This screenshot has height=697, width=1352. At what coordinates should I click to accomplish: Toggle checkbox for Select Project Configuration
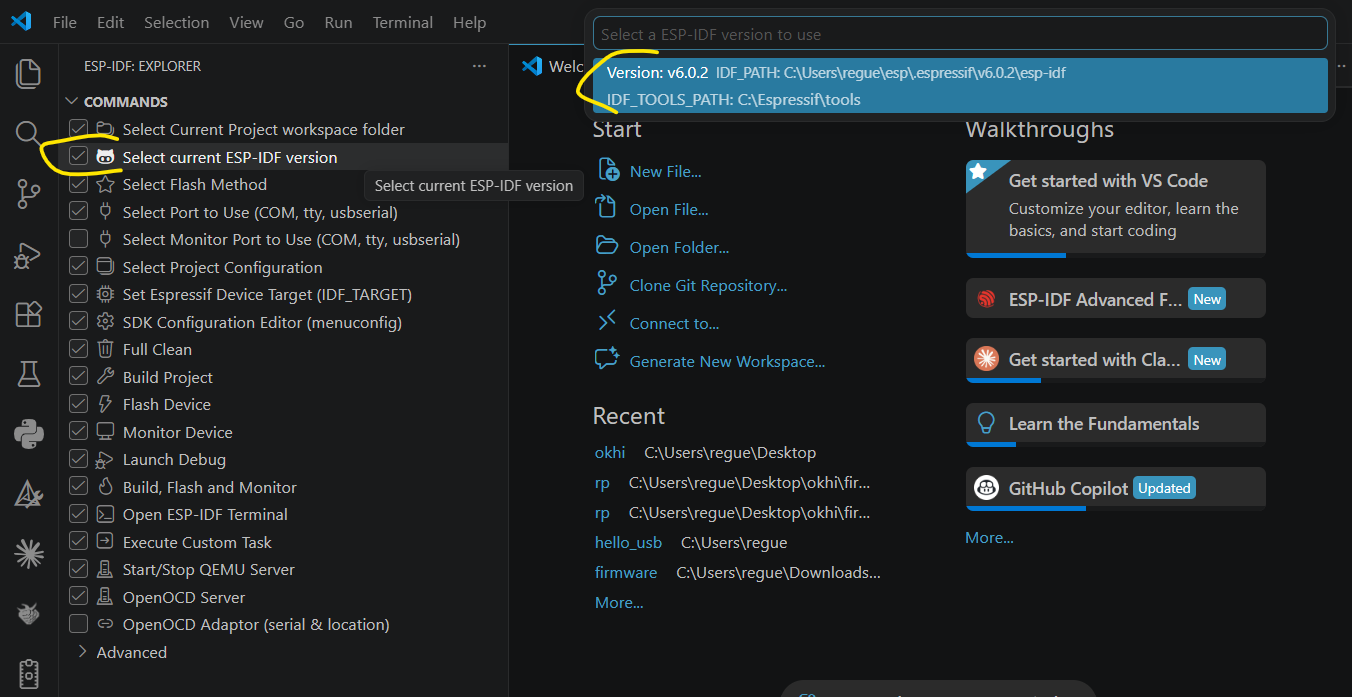78,267
